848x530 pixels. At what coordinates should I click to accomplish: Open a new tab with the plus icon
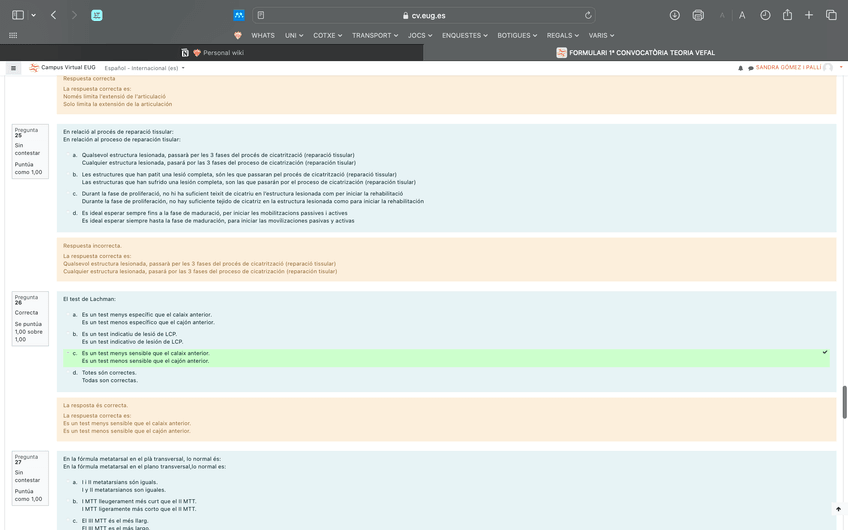pos(809,15)
